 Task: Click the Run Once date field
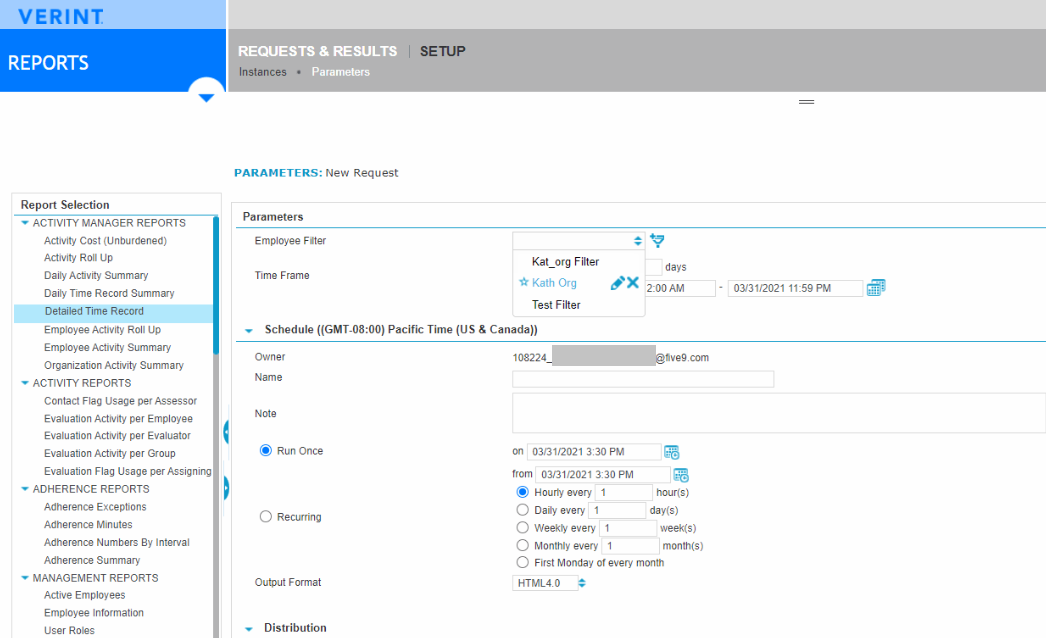click(594, 452)
